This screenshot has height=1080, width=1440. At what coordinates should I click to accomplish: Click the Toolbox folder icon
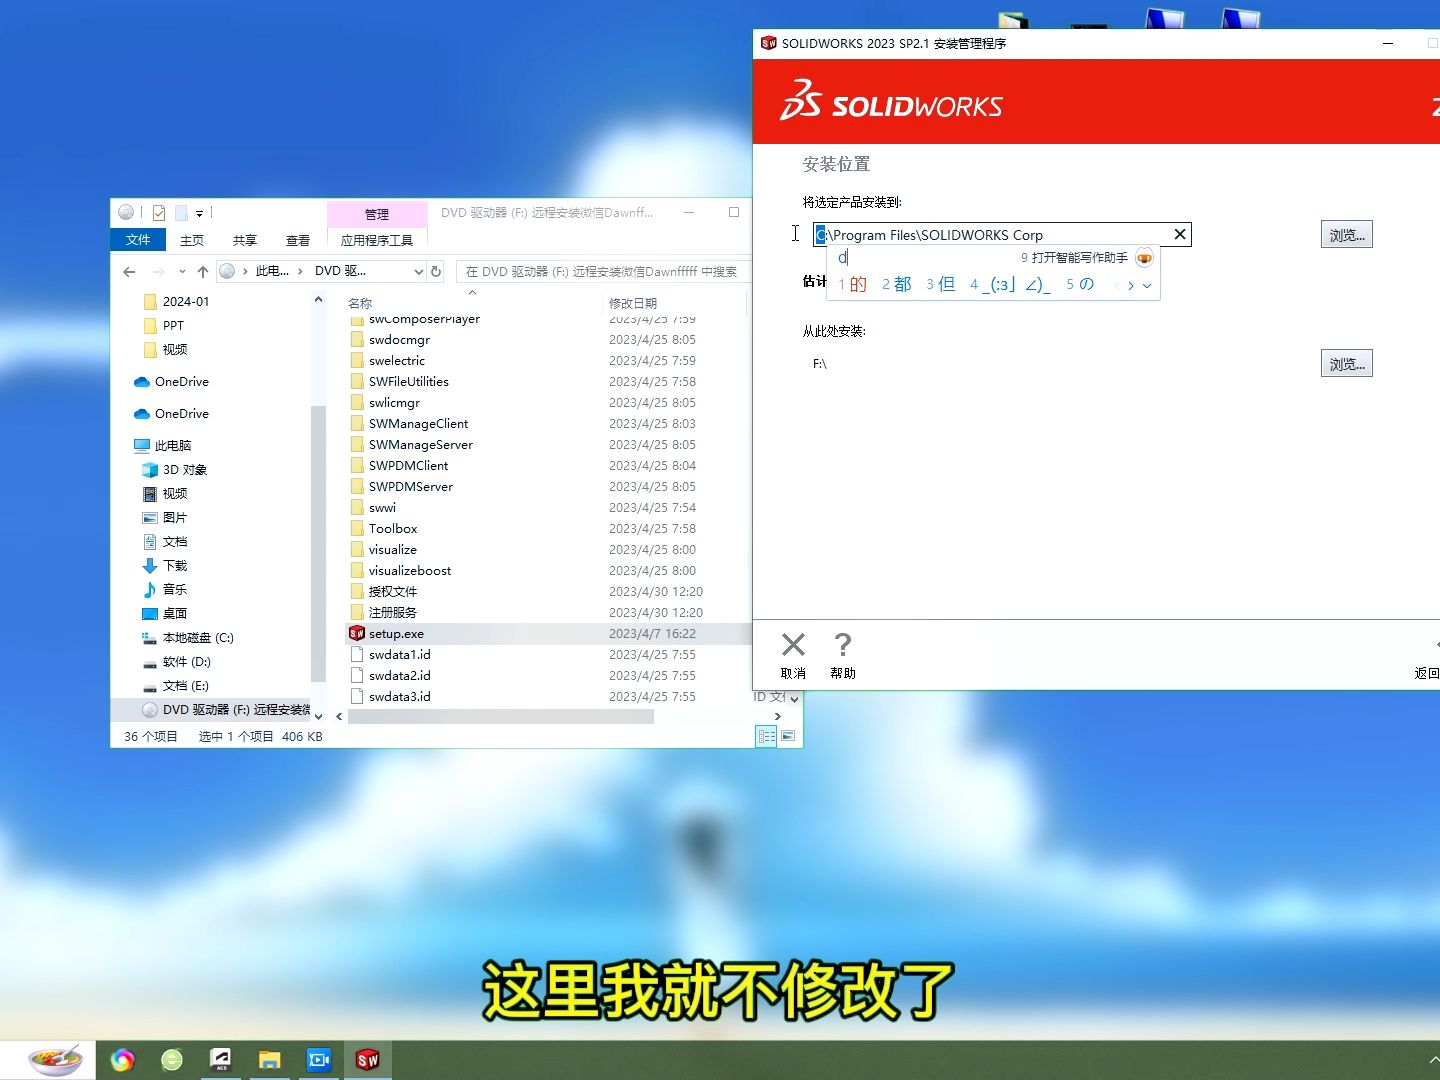357,528
